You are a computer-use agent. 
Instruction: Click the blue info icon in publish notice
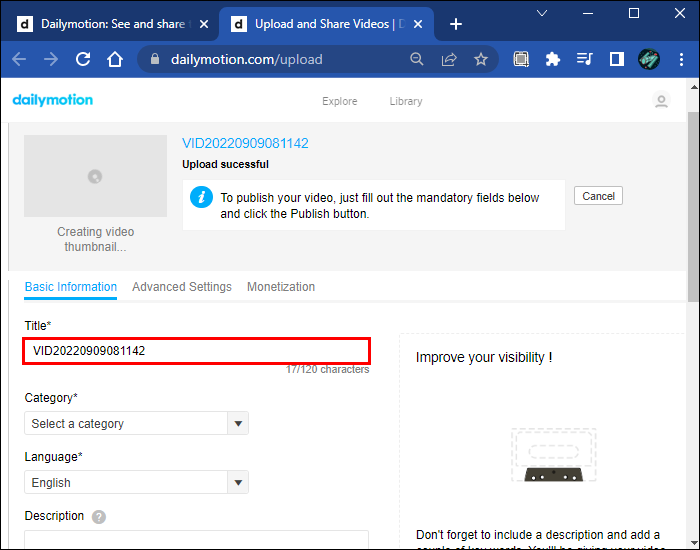tap(201, 197)
